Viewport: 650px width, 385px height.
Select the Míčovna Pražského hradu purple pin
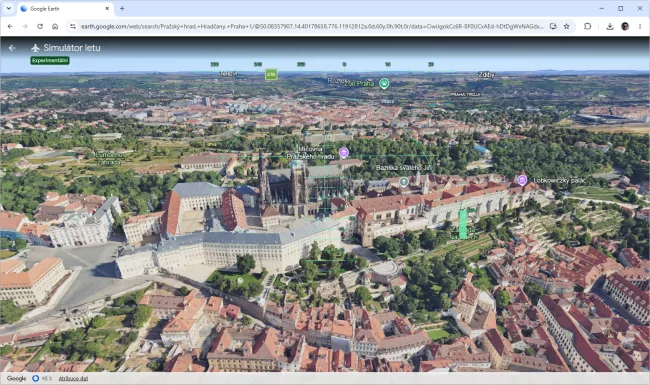(344, 153)
